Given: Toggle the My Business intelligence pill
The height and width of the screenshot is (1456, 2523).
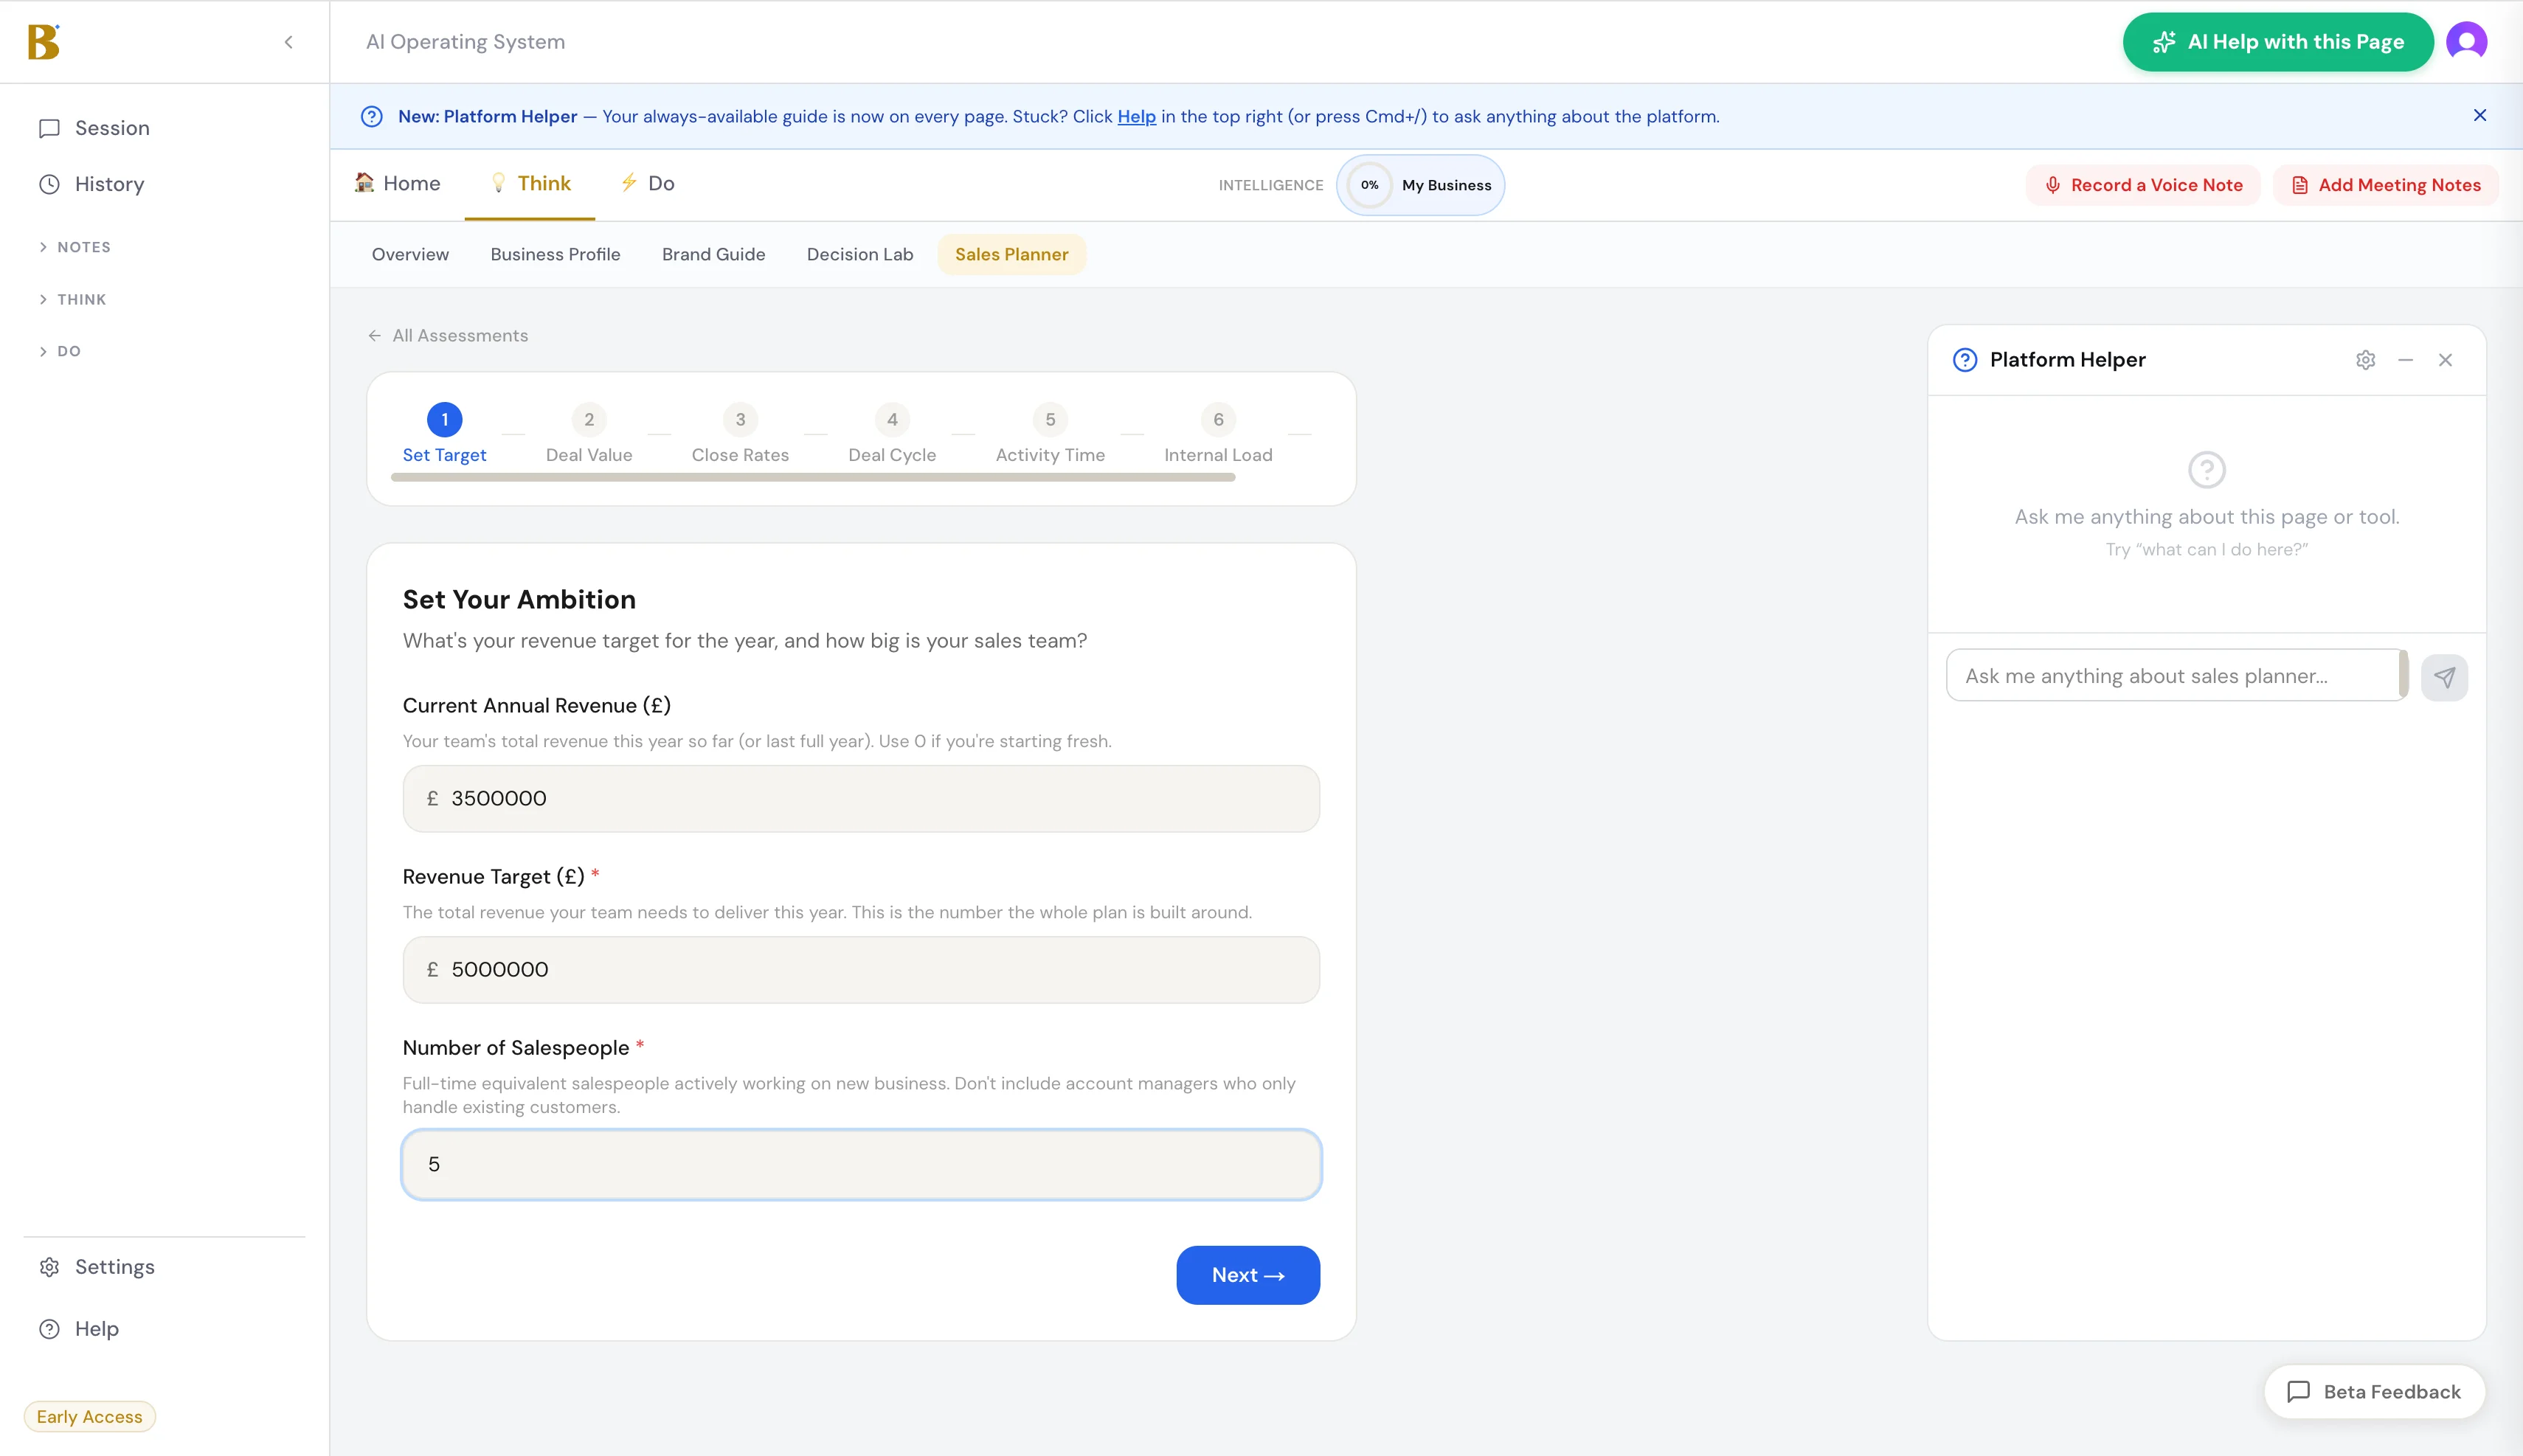Looking at the screenshot, I should tap(1420, 185).
